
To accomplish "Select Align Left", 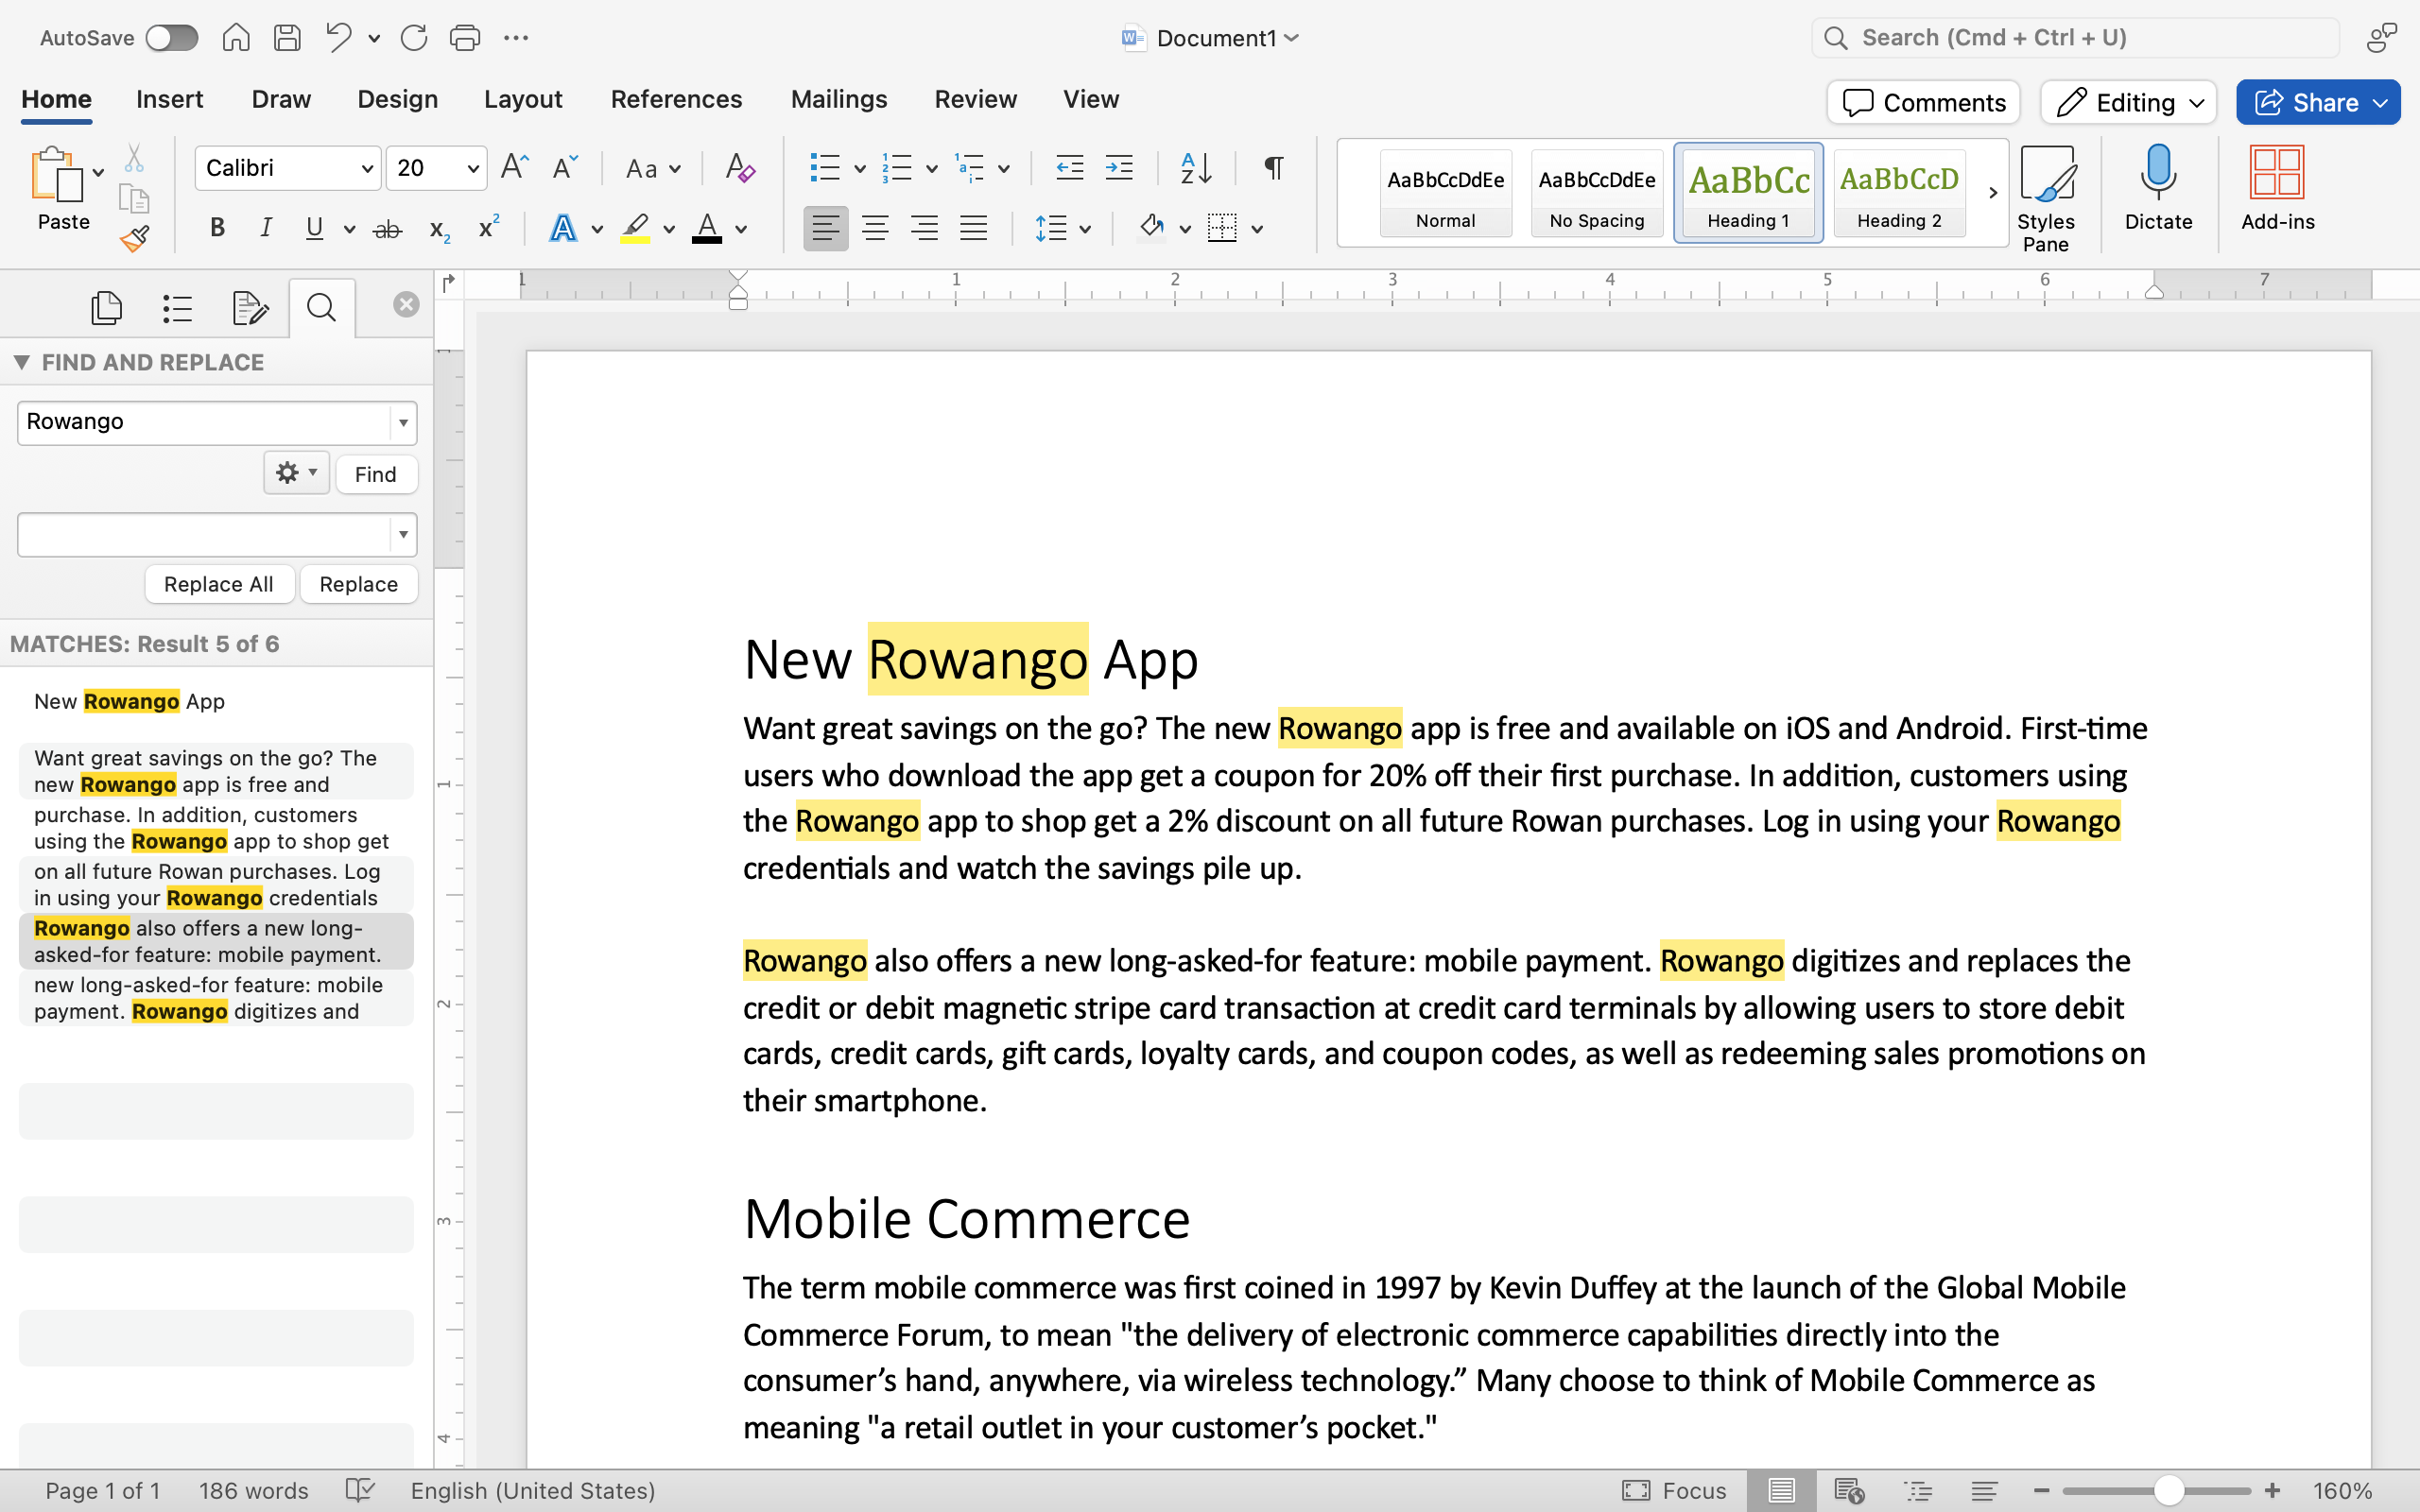I will (825, 228).
